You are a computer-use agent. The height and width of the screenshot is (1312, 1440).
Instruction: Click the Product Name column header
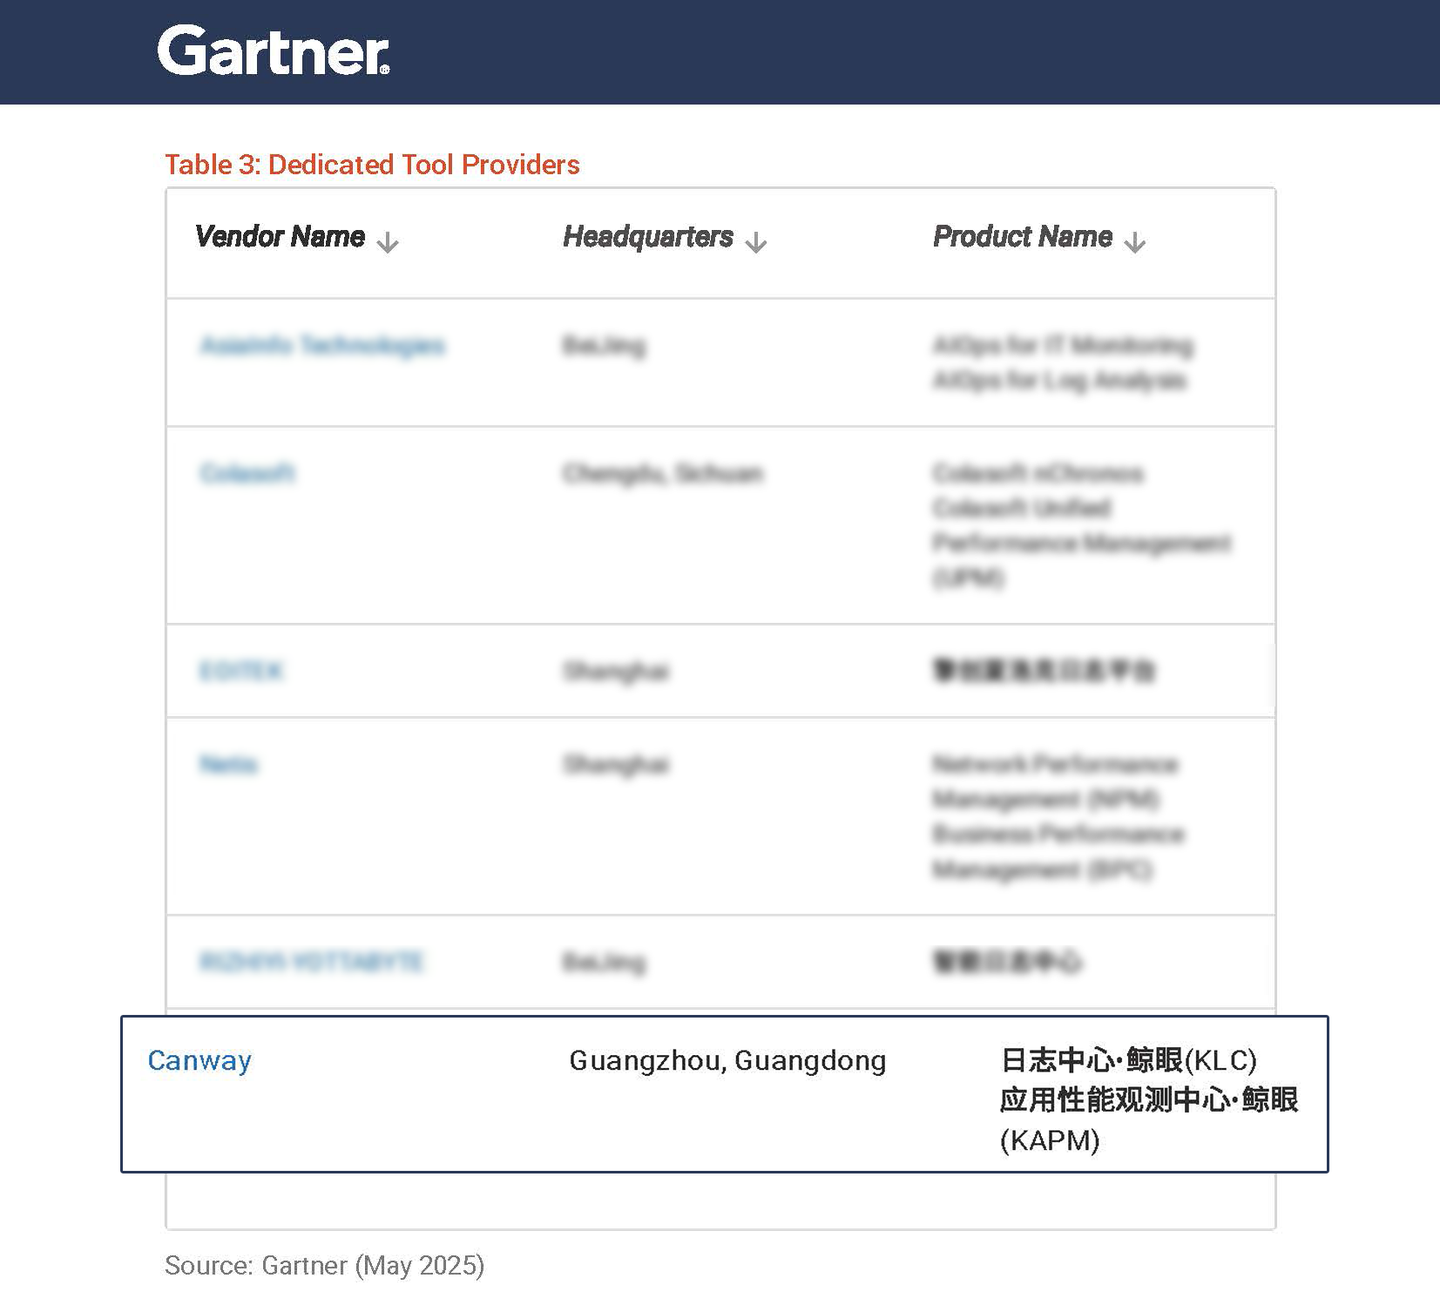pos(1022,236)
